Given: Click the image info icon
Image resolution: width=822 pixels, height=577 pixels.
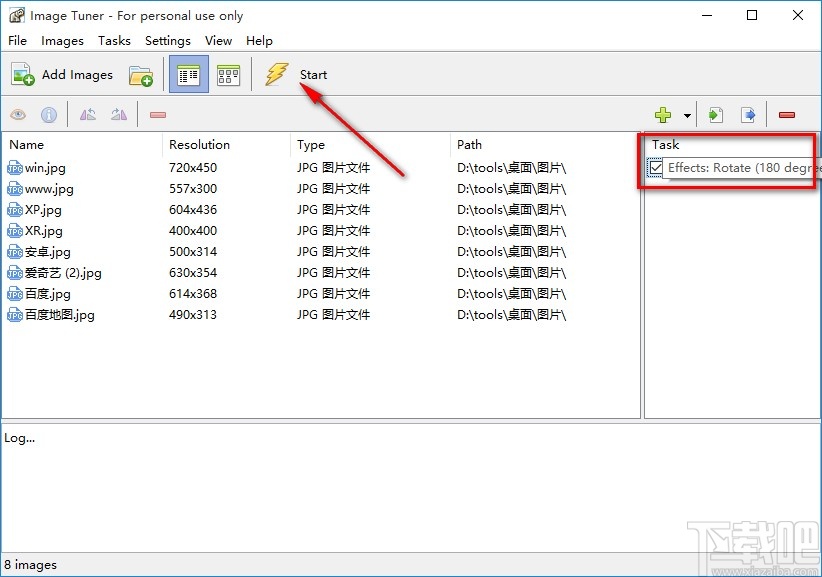Looking at the screenshot, I should click(x=49, y=114).
